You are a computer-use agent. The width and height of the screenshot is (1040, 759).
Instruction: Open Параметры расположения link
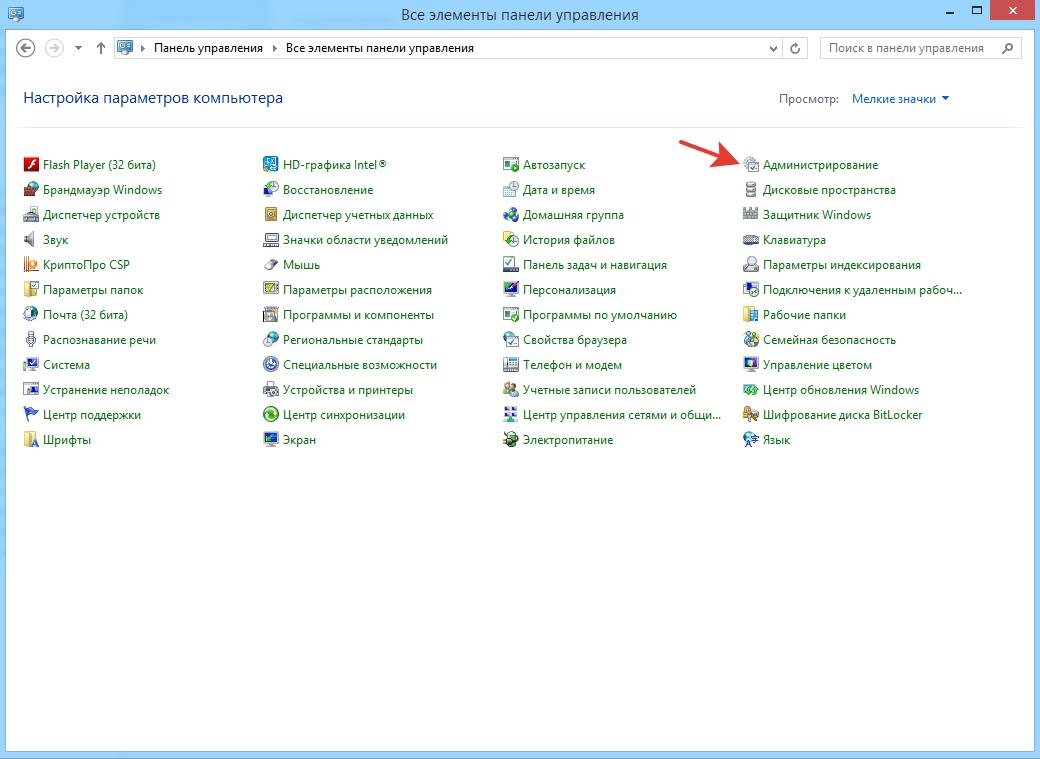pyautogui.click(x=358, y=291)
